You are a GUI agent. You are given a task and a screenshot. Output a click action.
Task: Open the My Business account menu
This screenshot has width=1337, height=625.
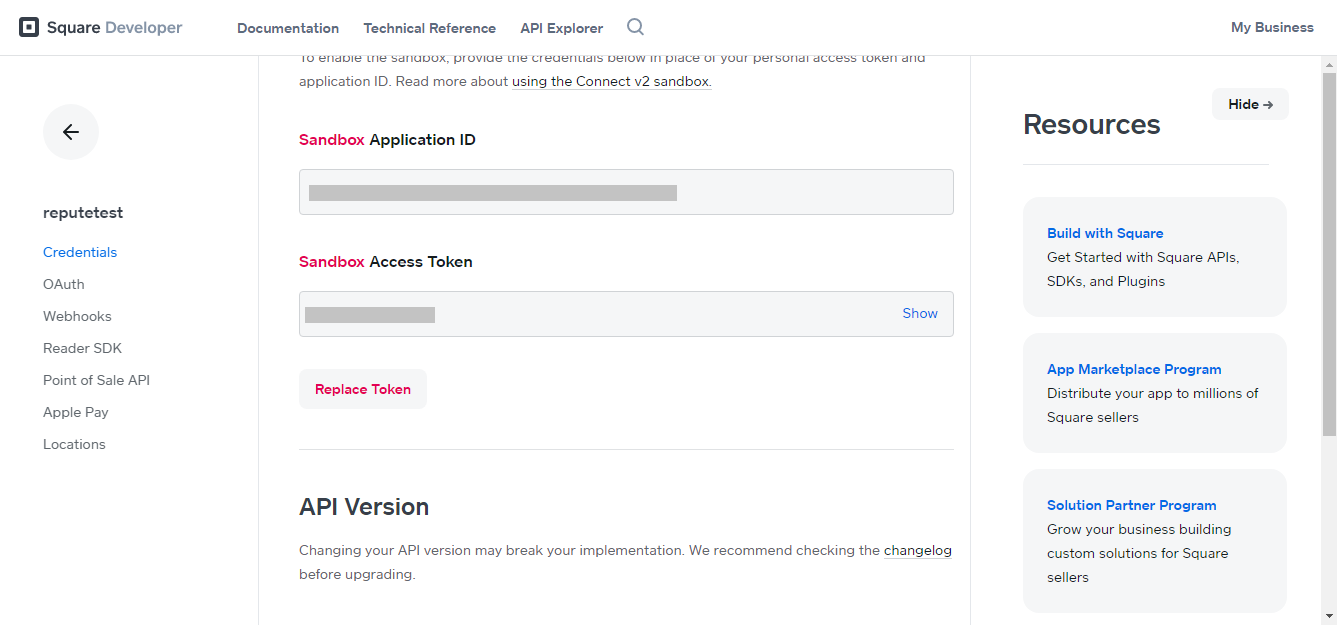pos(1272,28)
